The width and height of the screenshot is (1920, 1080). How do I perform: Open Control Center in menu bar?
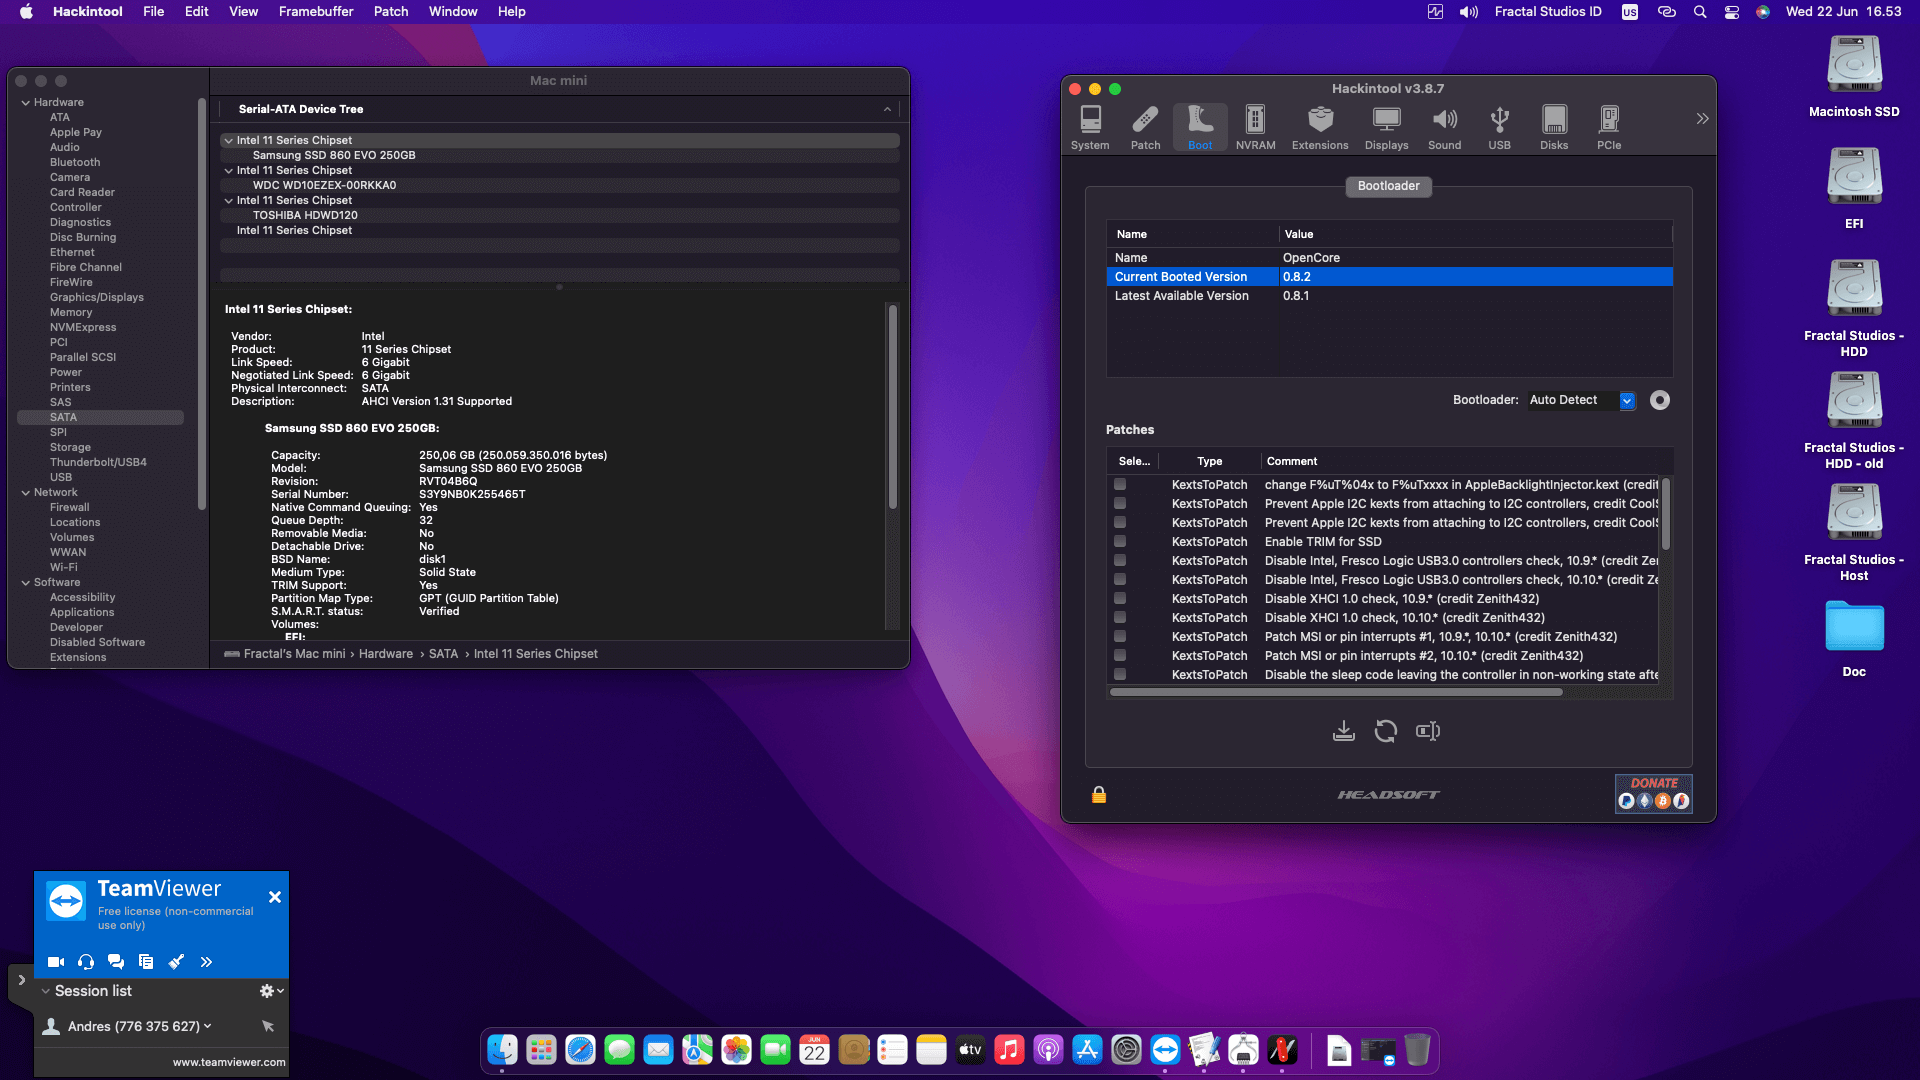click(x=1732, y=12)
